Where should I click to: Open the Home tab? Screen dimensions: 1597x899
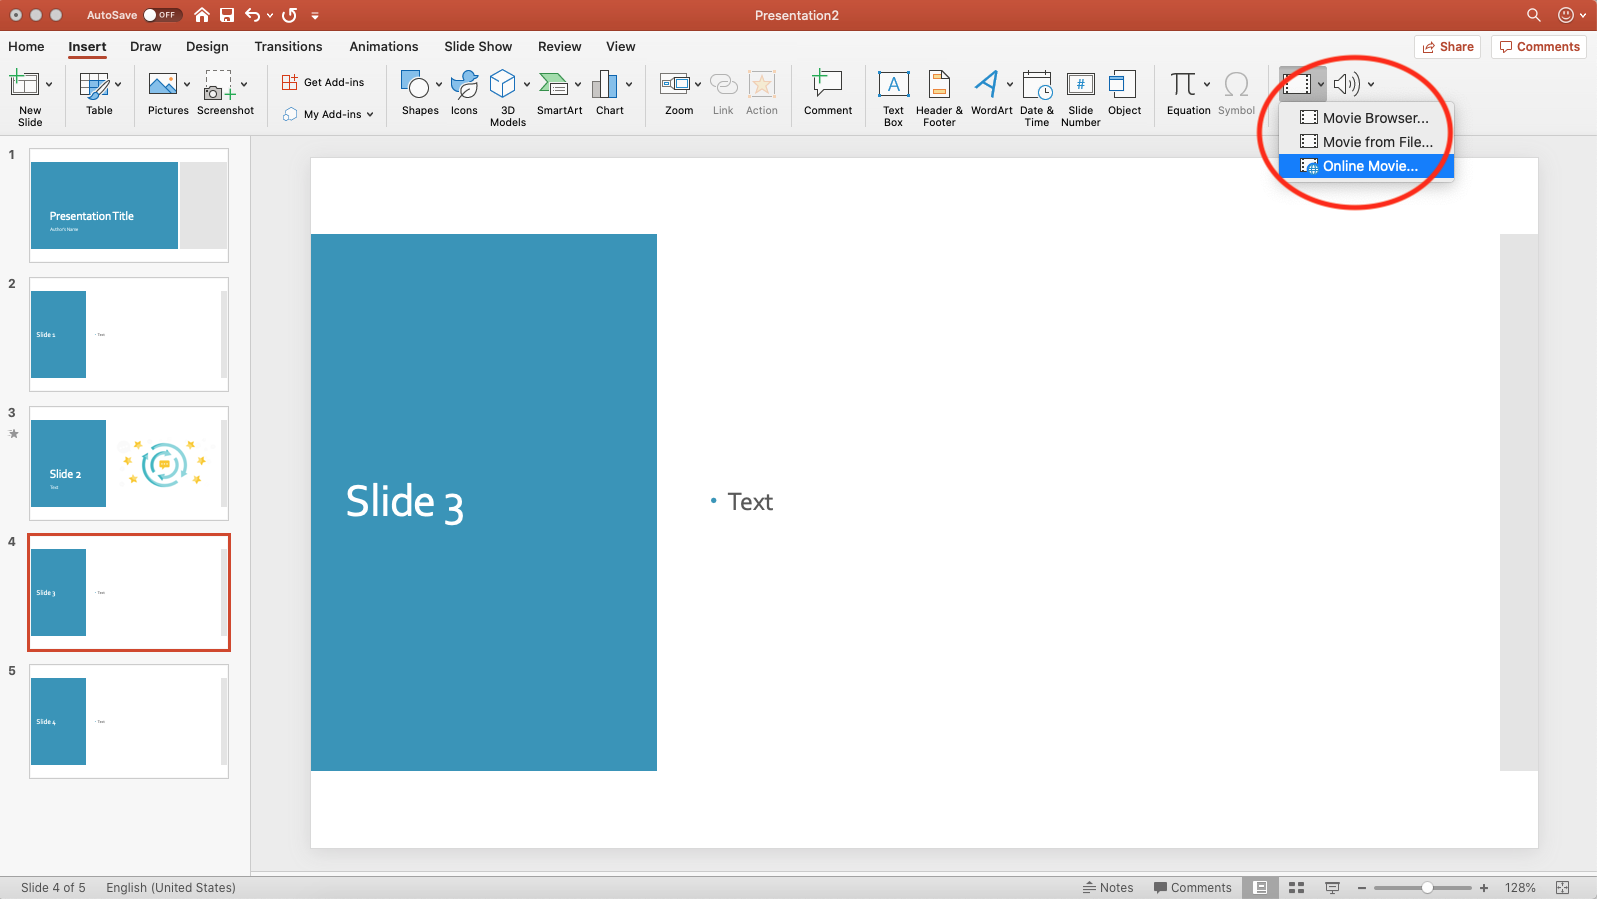coord(26,46)
